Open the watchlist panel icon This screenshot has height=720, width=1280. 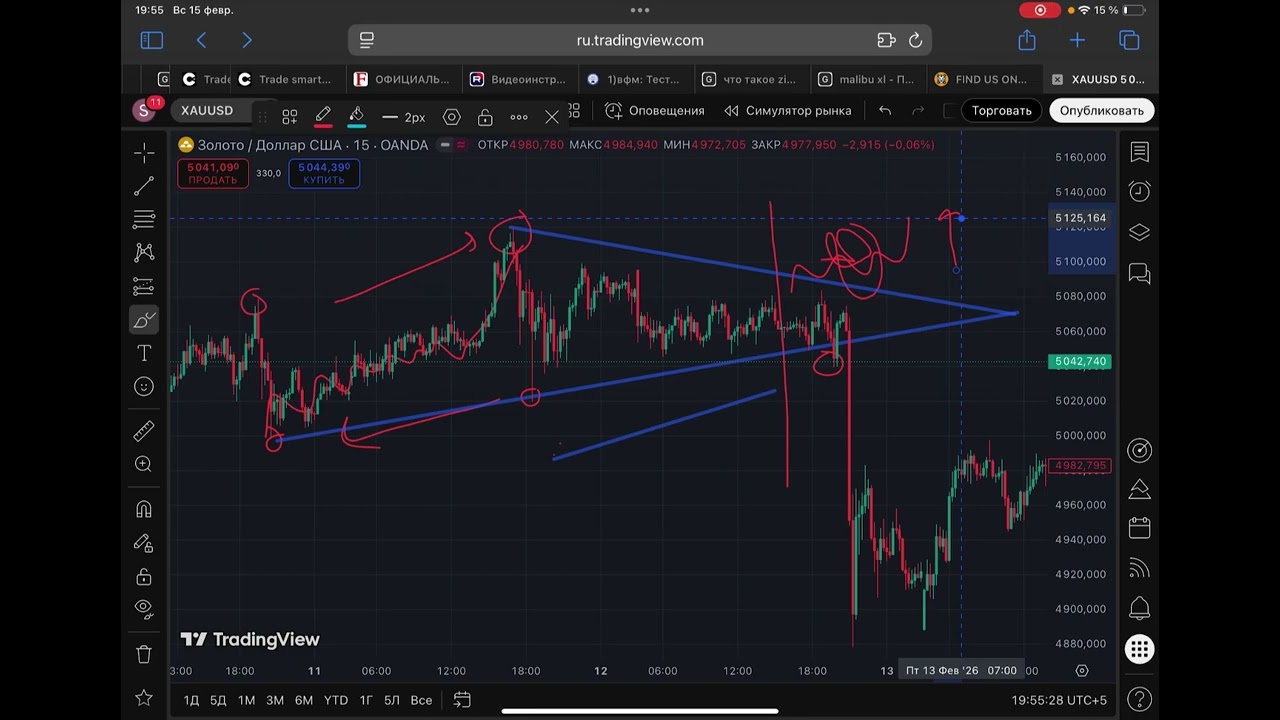(x=1139, y=152)
